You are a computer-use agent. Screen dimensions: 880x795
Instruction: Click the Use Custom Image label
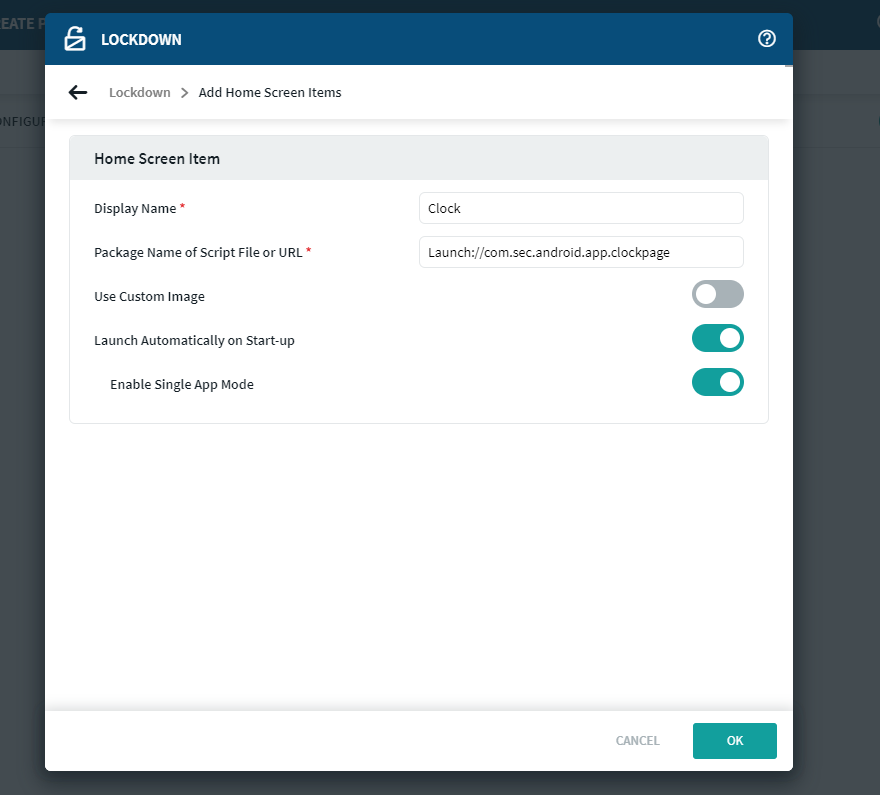(149, 297)
